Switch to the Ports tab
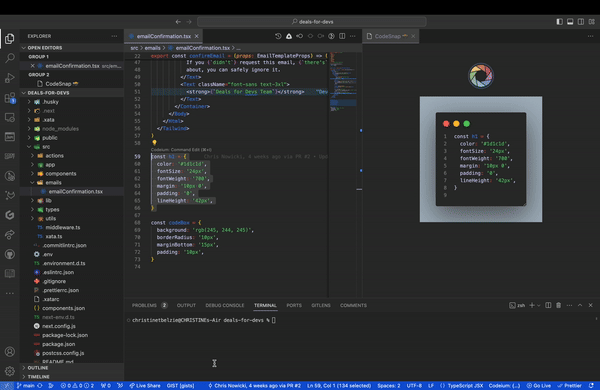Viewport: 600px width, 390px height. (x=294, y=305)
